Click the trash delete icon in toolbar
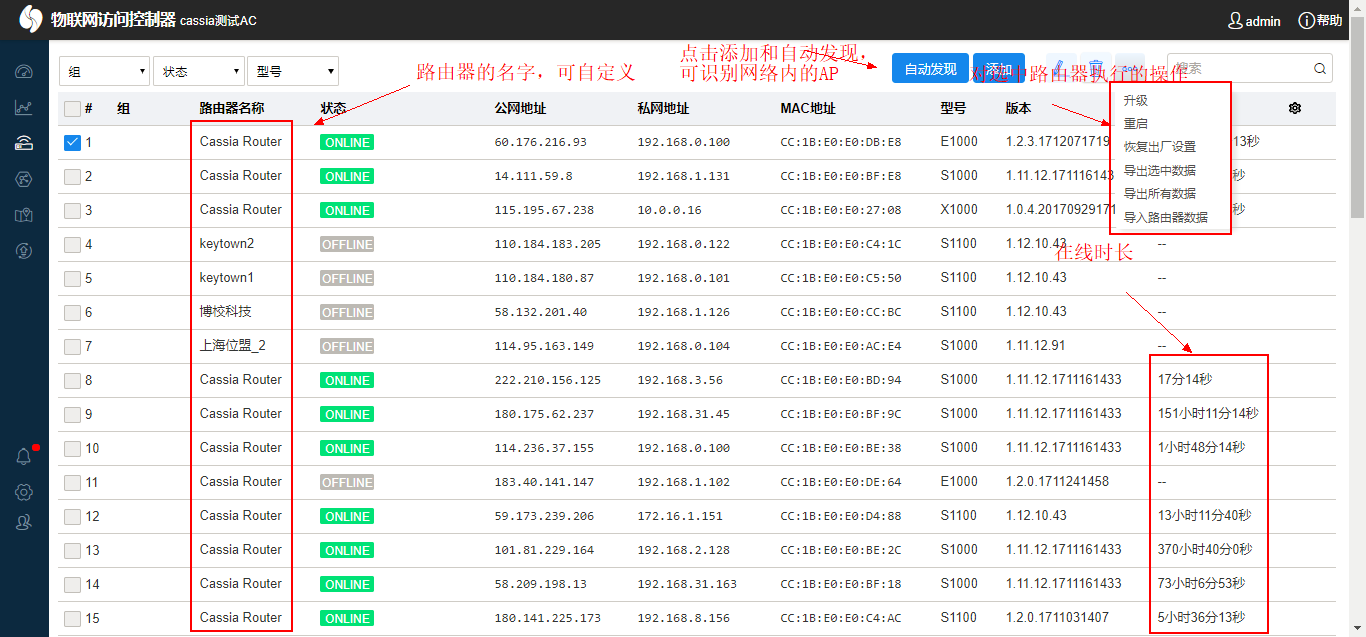The height and width of the screenshot is (637, 1366). (x=1096, y=68)
